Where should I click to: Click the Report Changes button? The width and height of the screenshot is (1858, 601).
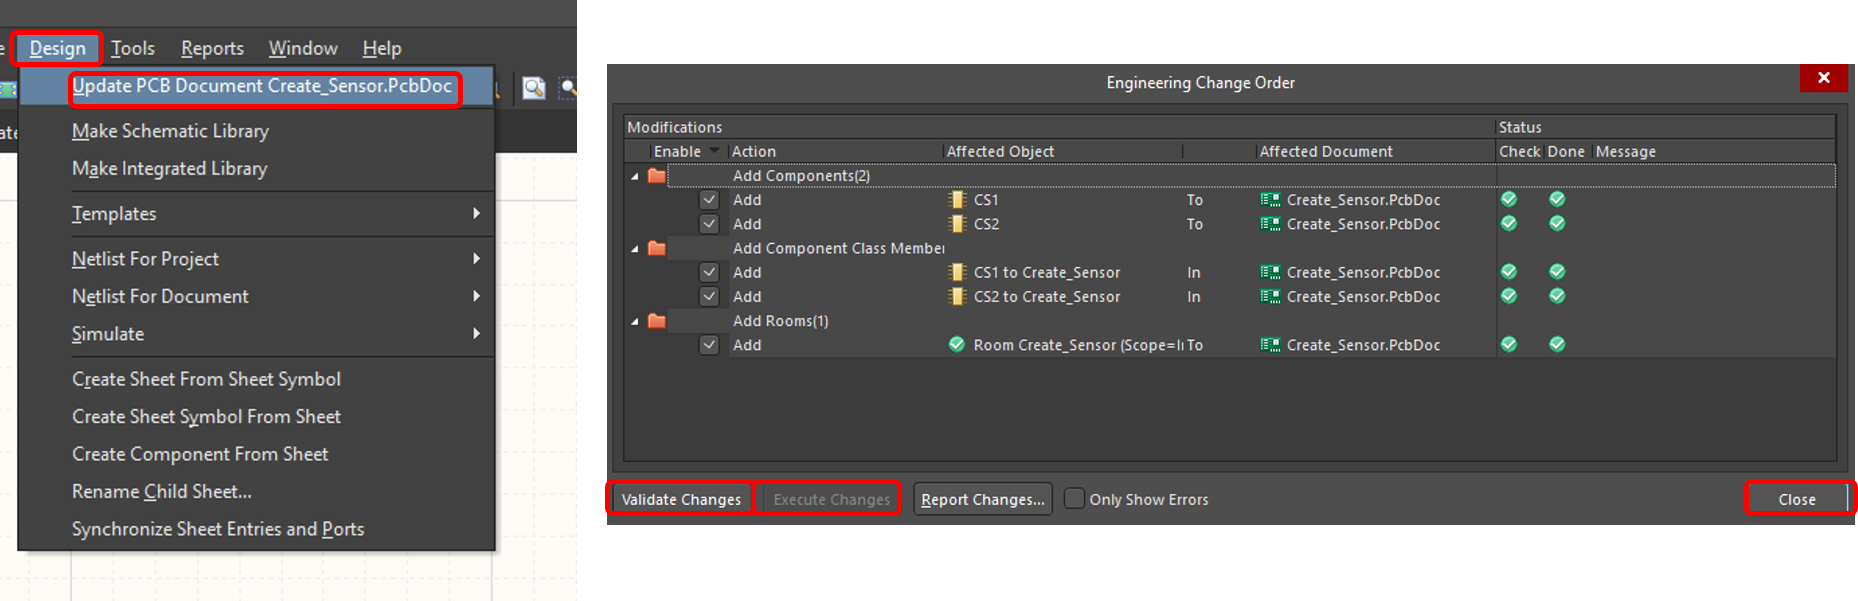pyautogui.click(x=982, y=499)
